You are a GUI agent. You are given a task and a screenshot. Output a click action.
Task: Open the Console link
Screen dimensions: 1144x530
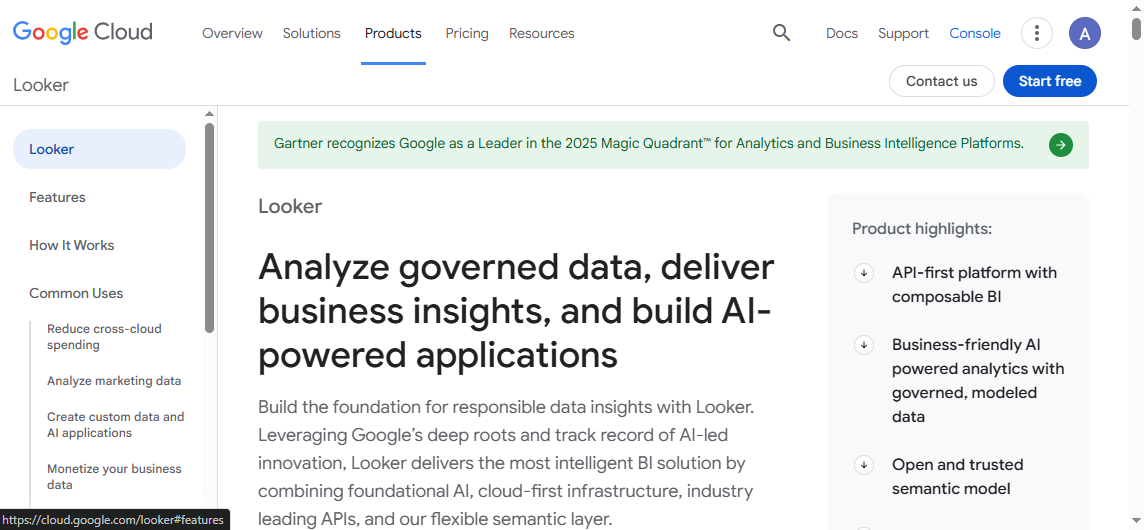pos(974,33)
